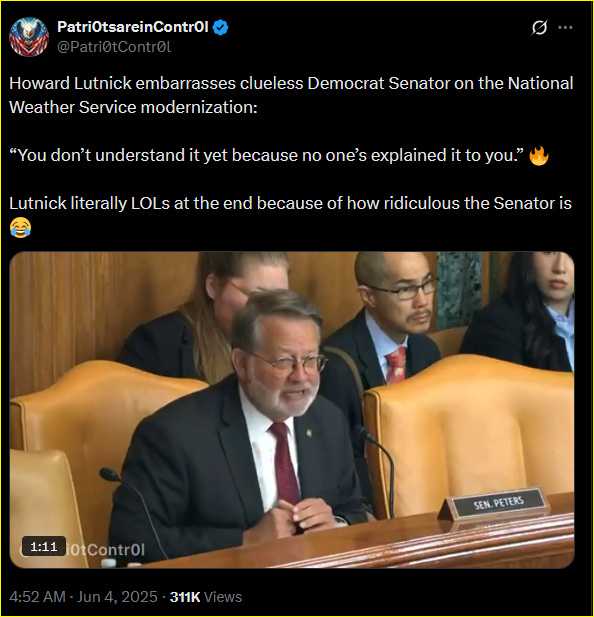The width and height of the screenshot is (594, 617).
Task: Open the three-dot more options menu
Action: pyautogui.click(x=565, y=28)
